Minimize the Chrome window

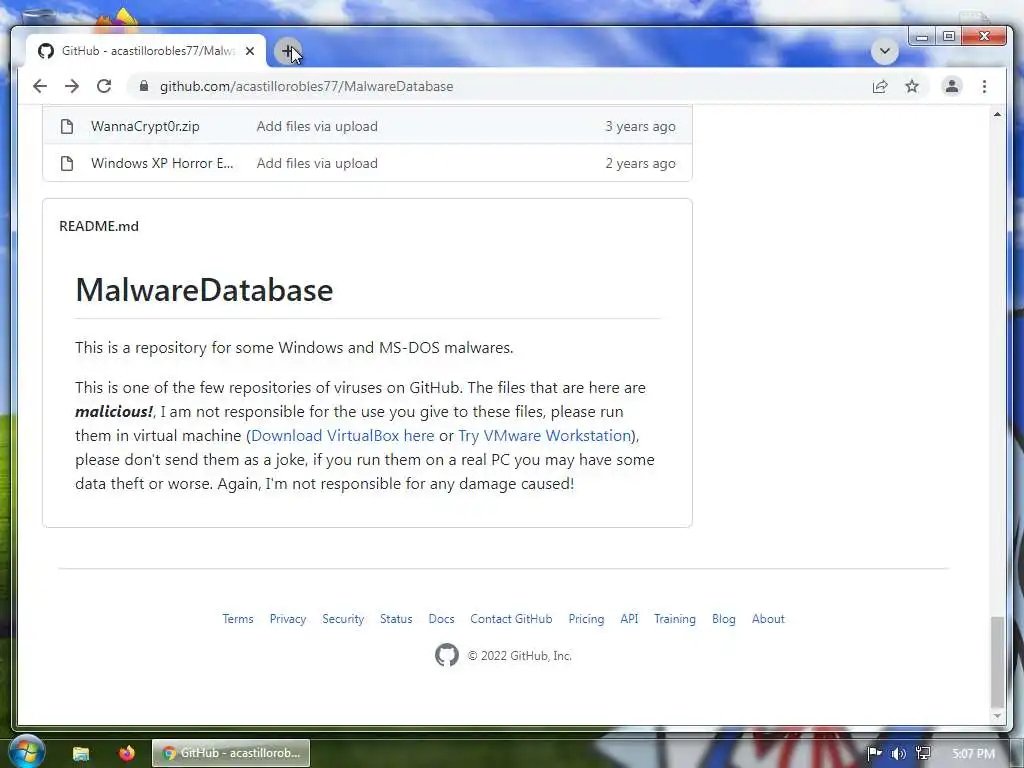(x=921, y=37)
